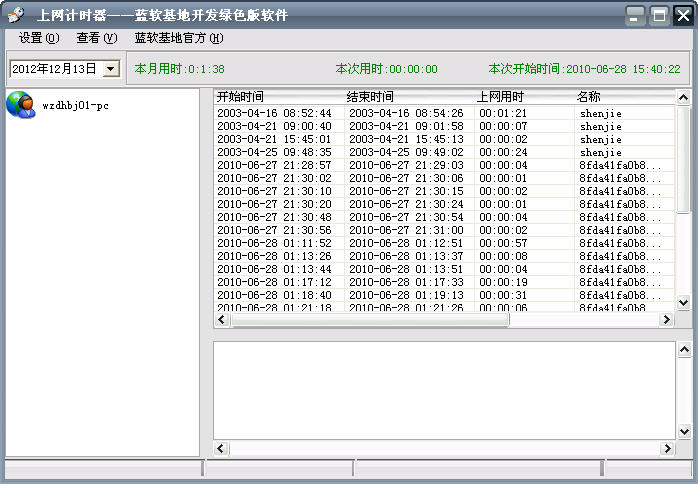Select wzdhbj01-pc in the left panel
This screenshot has height=484, width=698.
click(x=75, y=105)
